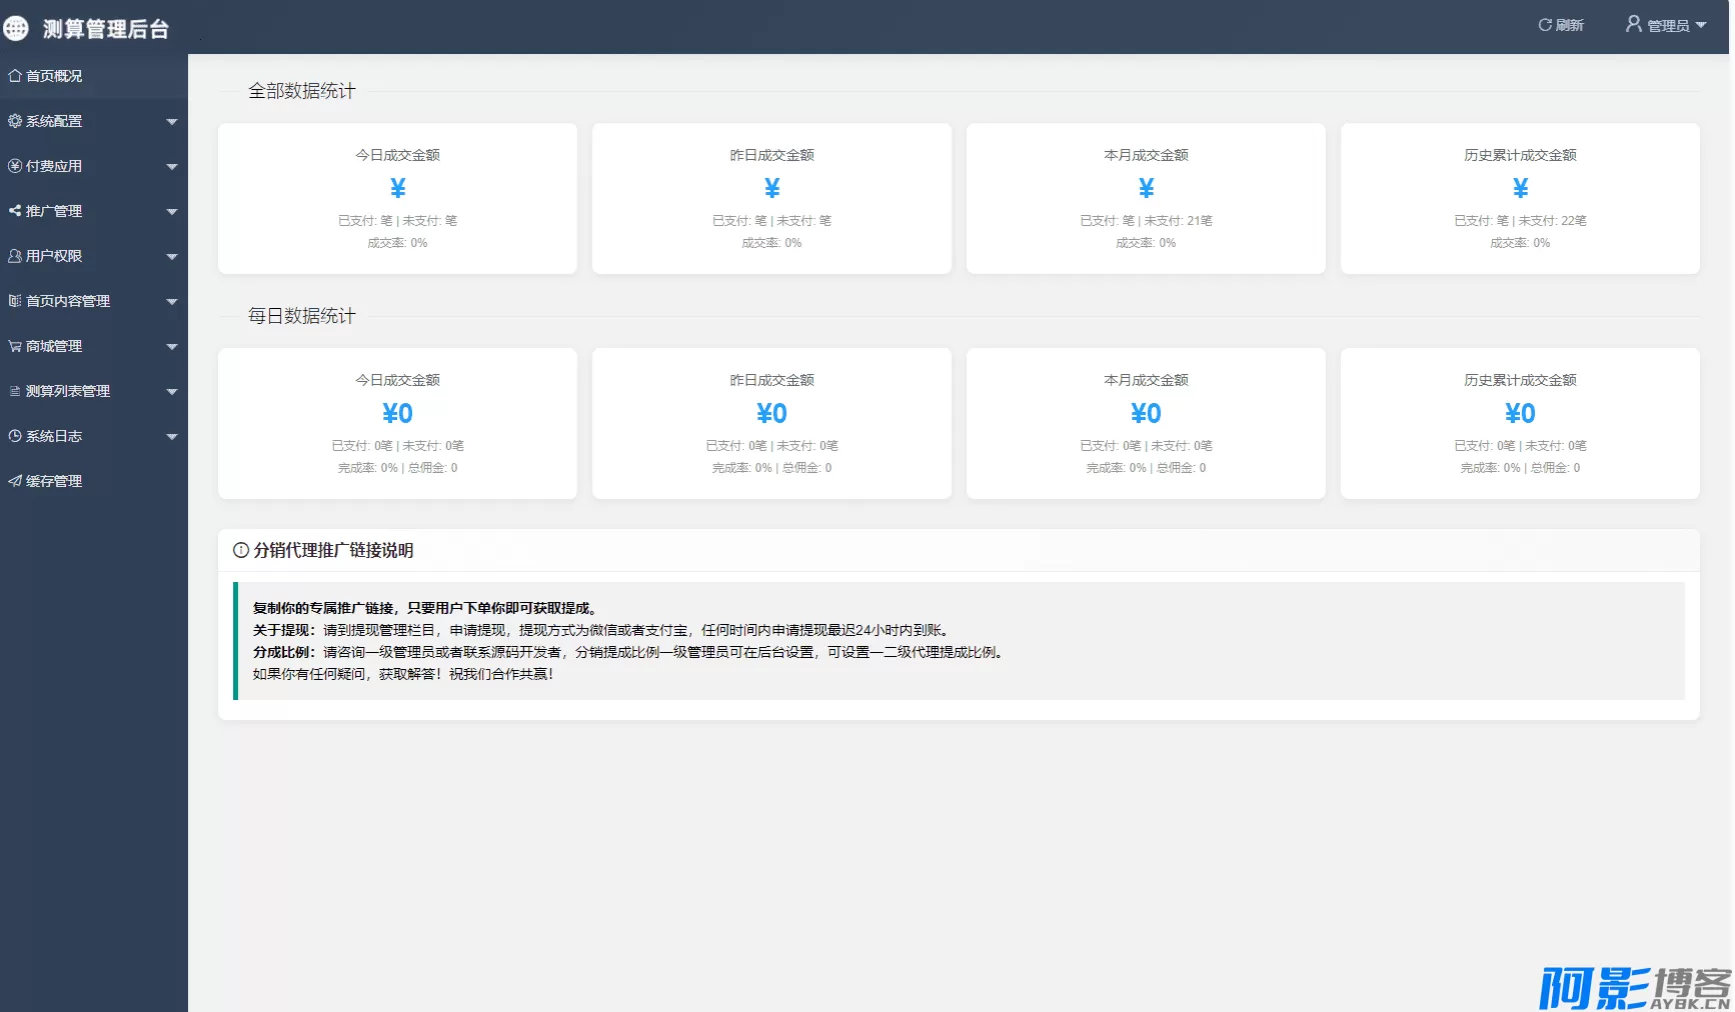1735x1012 pixels.
Task: Click the home icon beside 首页概况
Action: pos(15,76)
